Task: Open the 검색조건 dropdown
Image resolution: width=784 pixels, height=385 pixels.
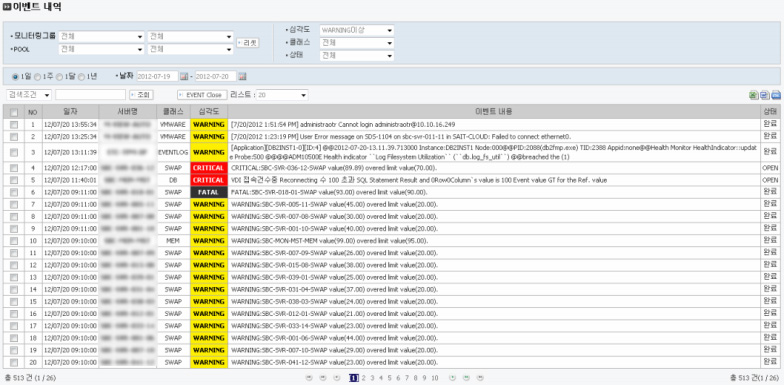Action: pyautogui.click(x=29, y=95)
